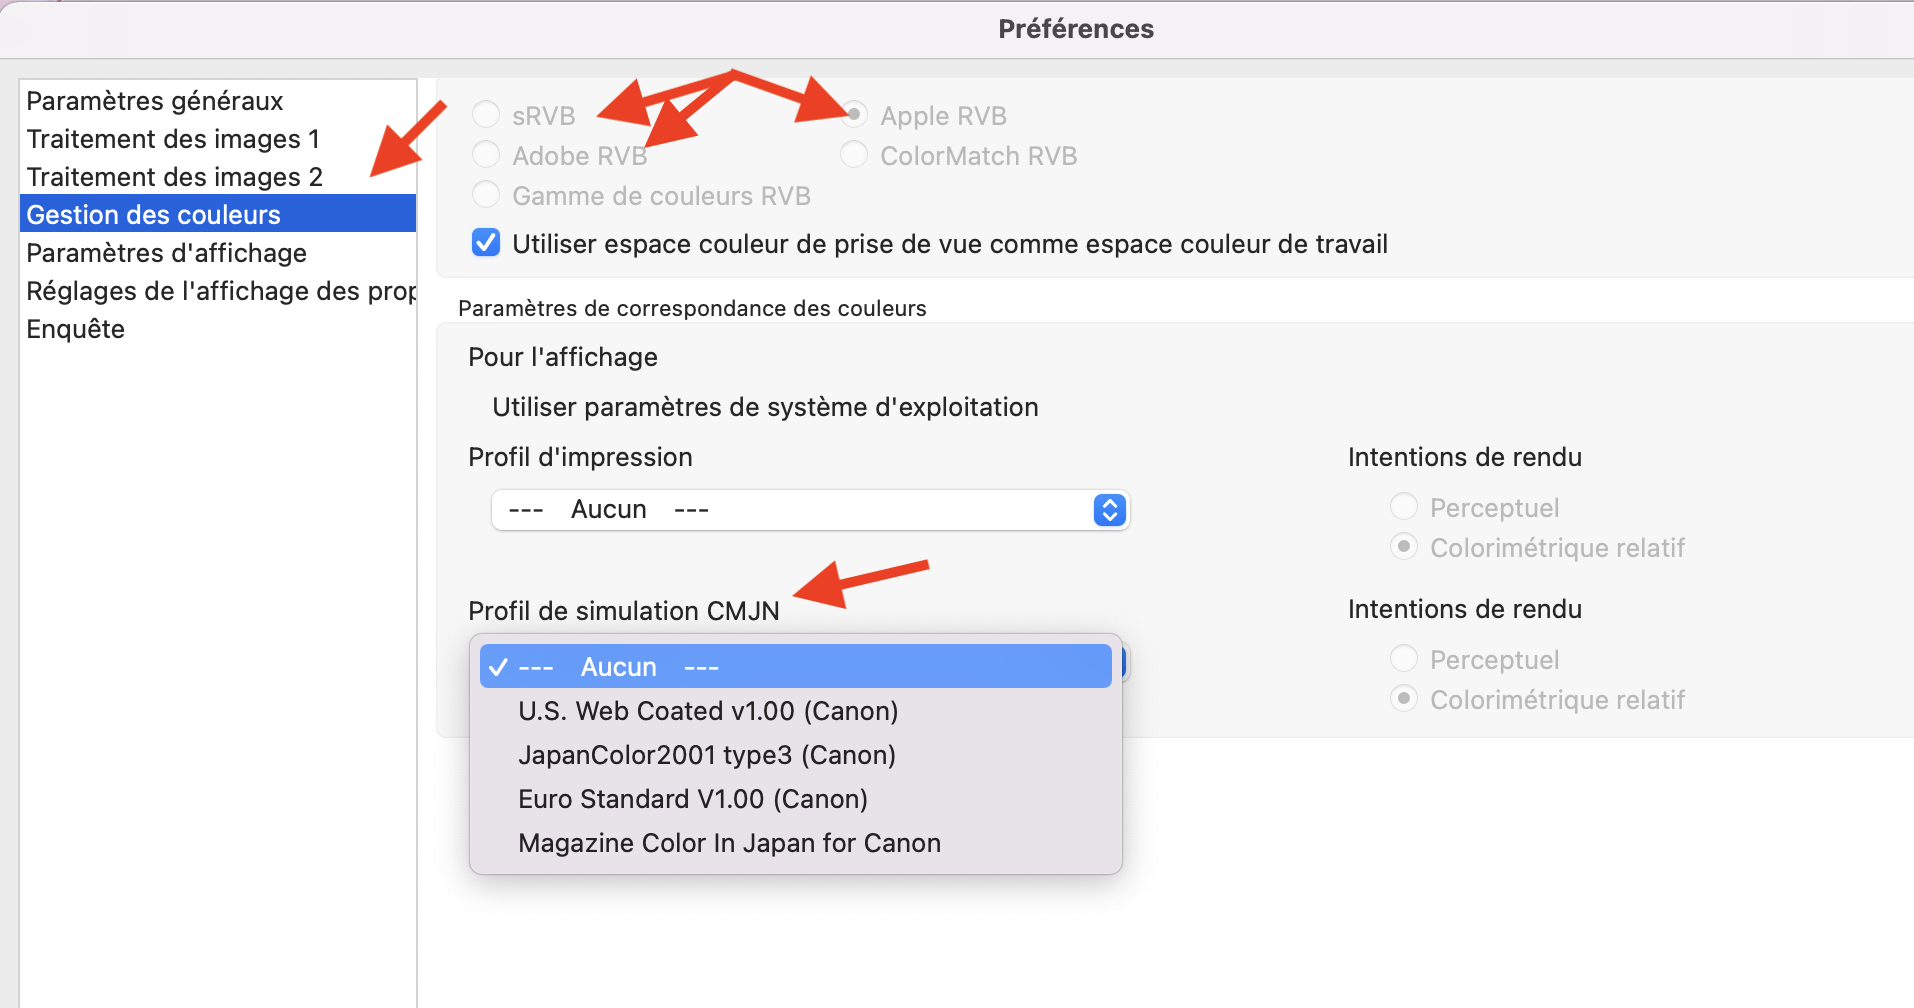
Task: Select the Enquête sidebar item
Action: pos(76,329)
